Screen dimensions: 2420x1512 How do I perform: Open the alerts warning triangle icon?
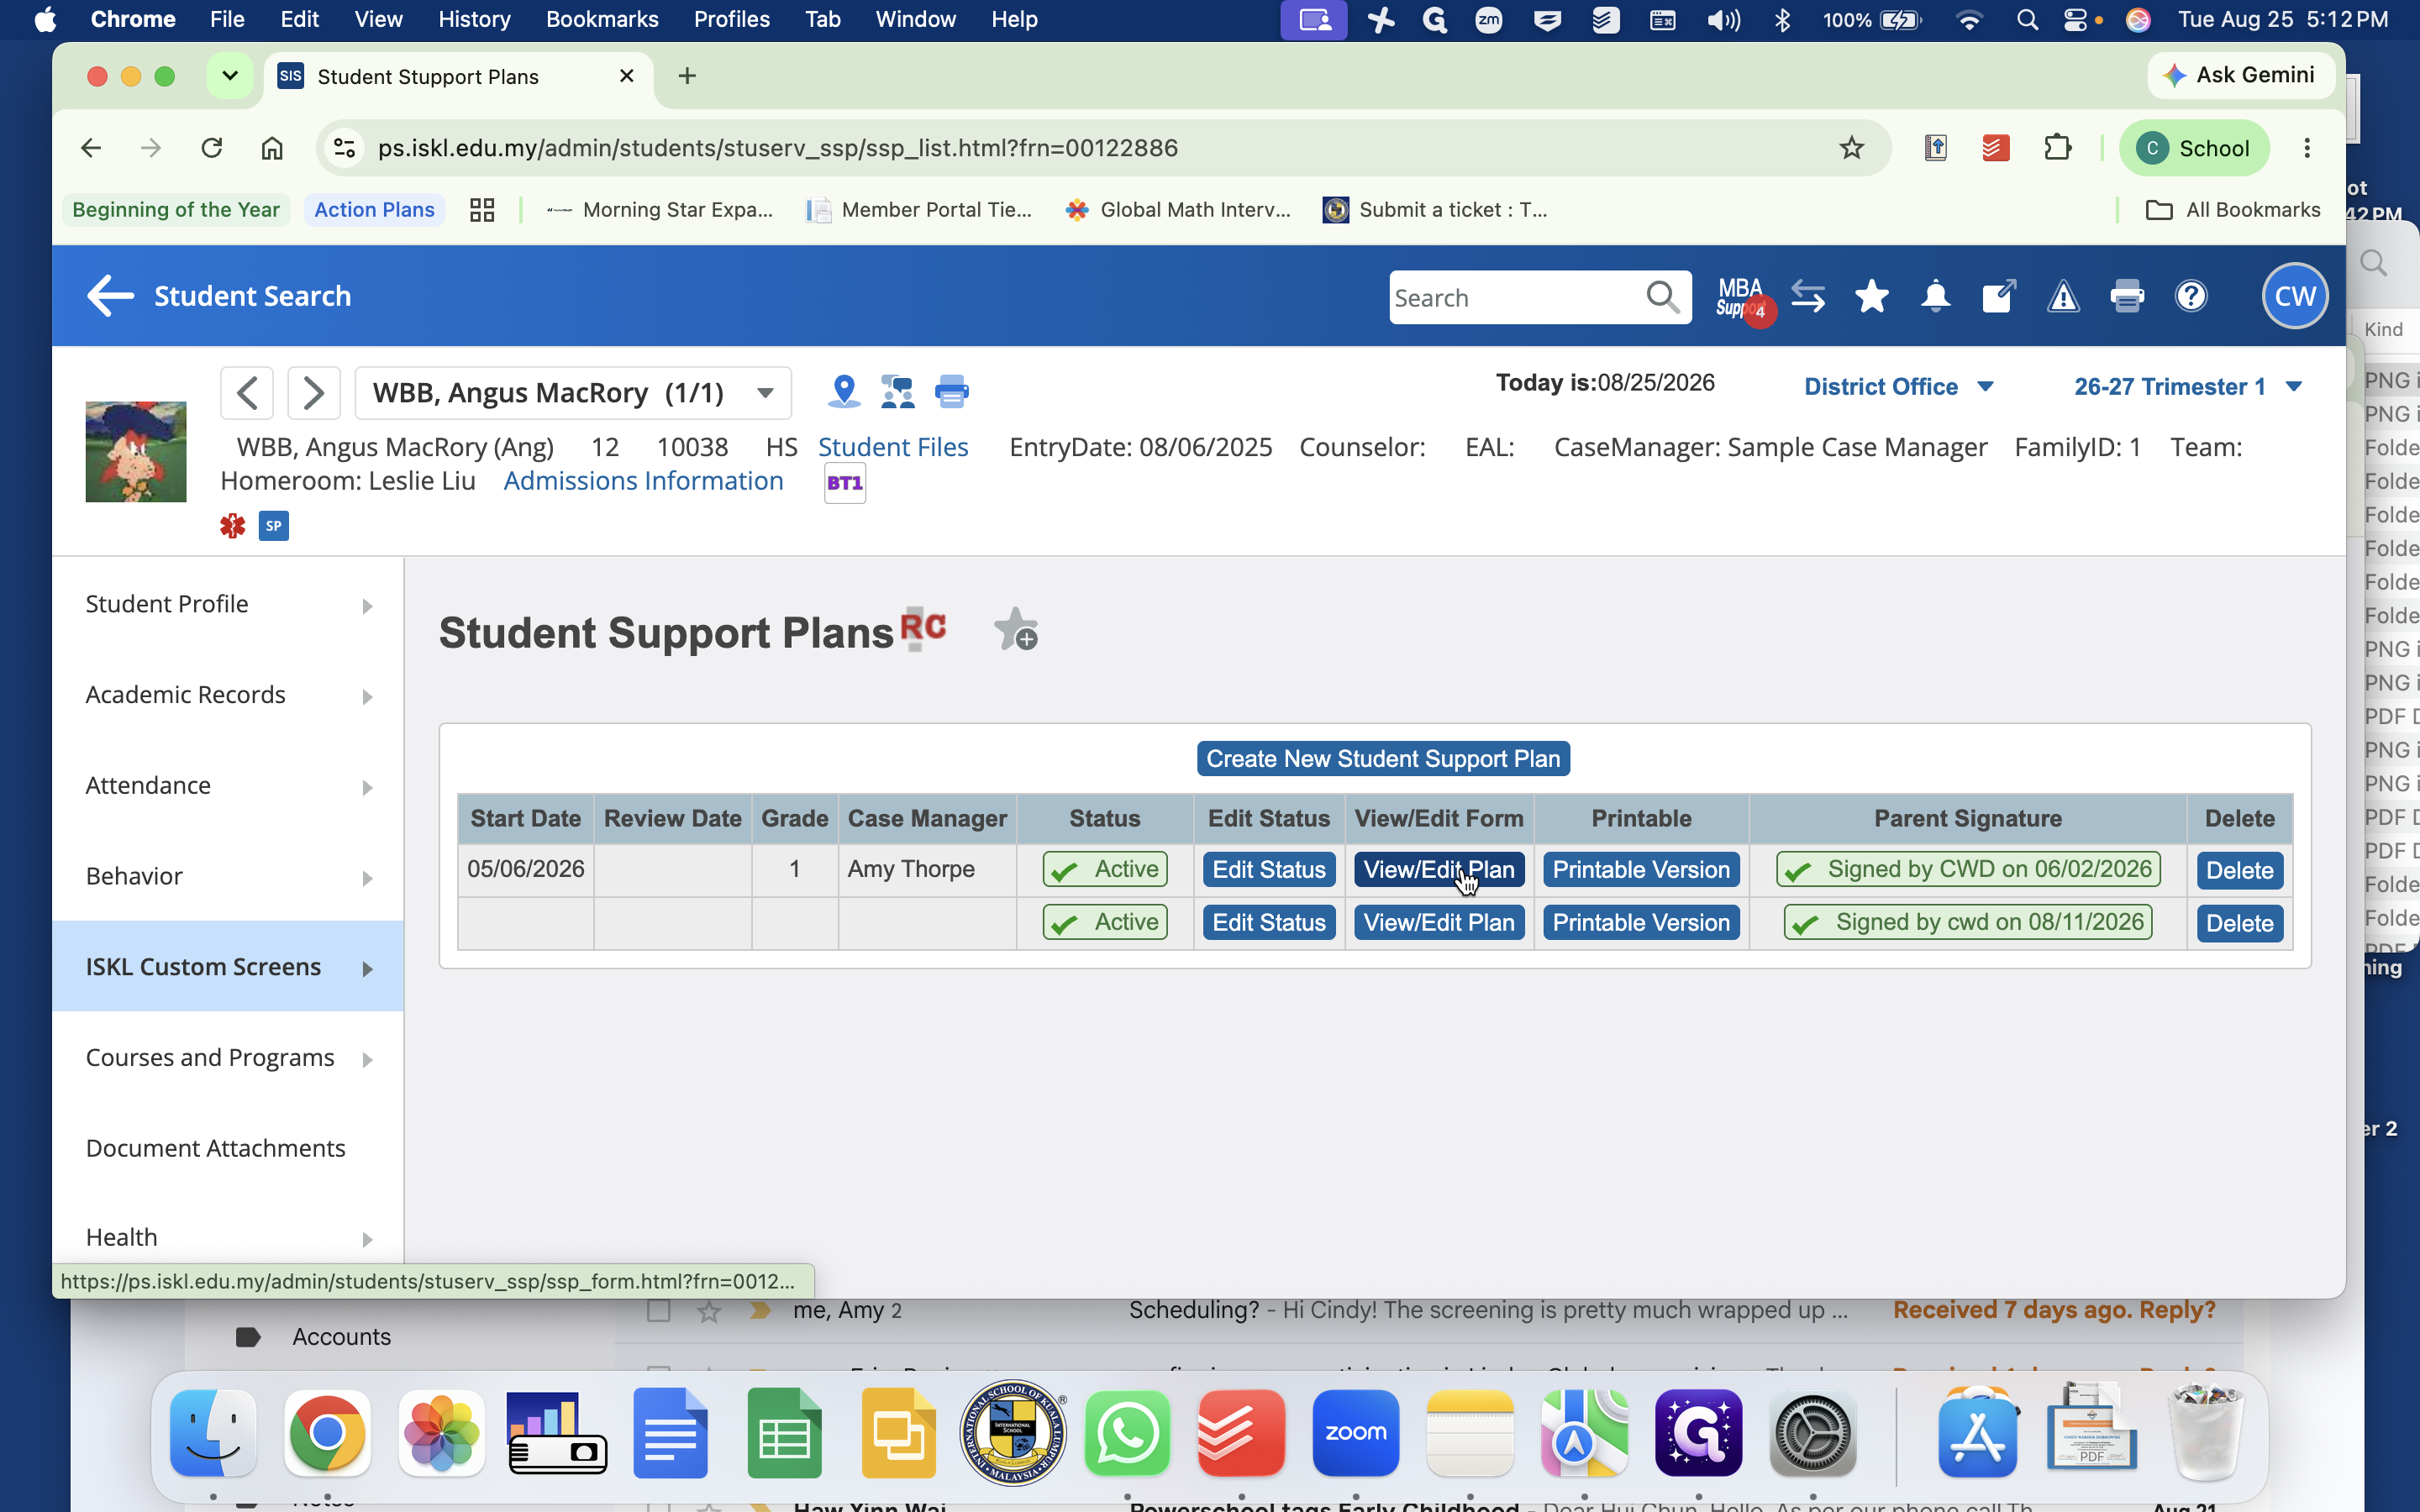(x=2063, y=297)
